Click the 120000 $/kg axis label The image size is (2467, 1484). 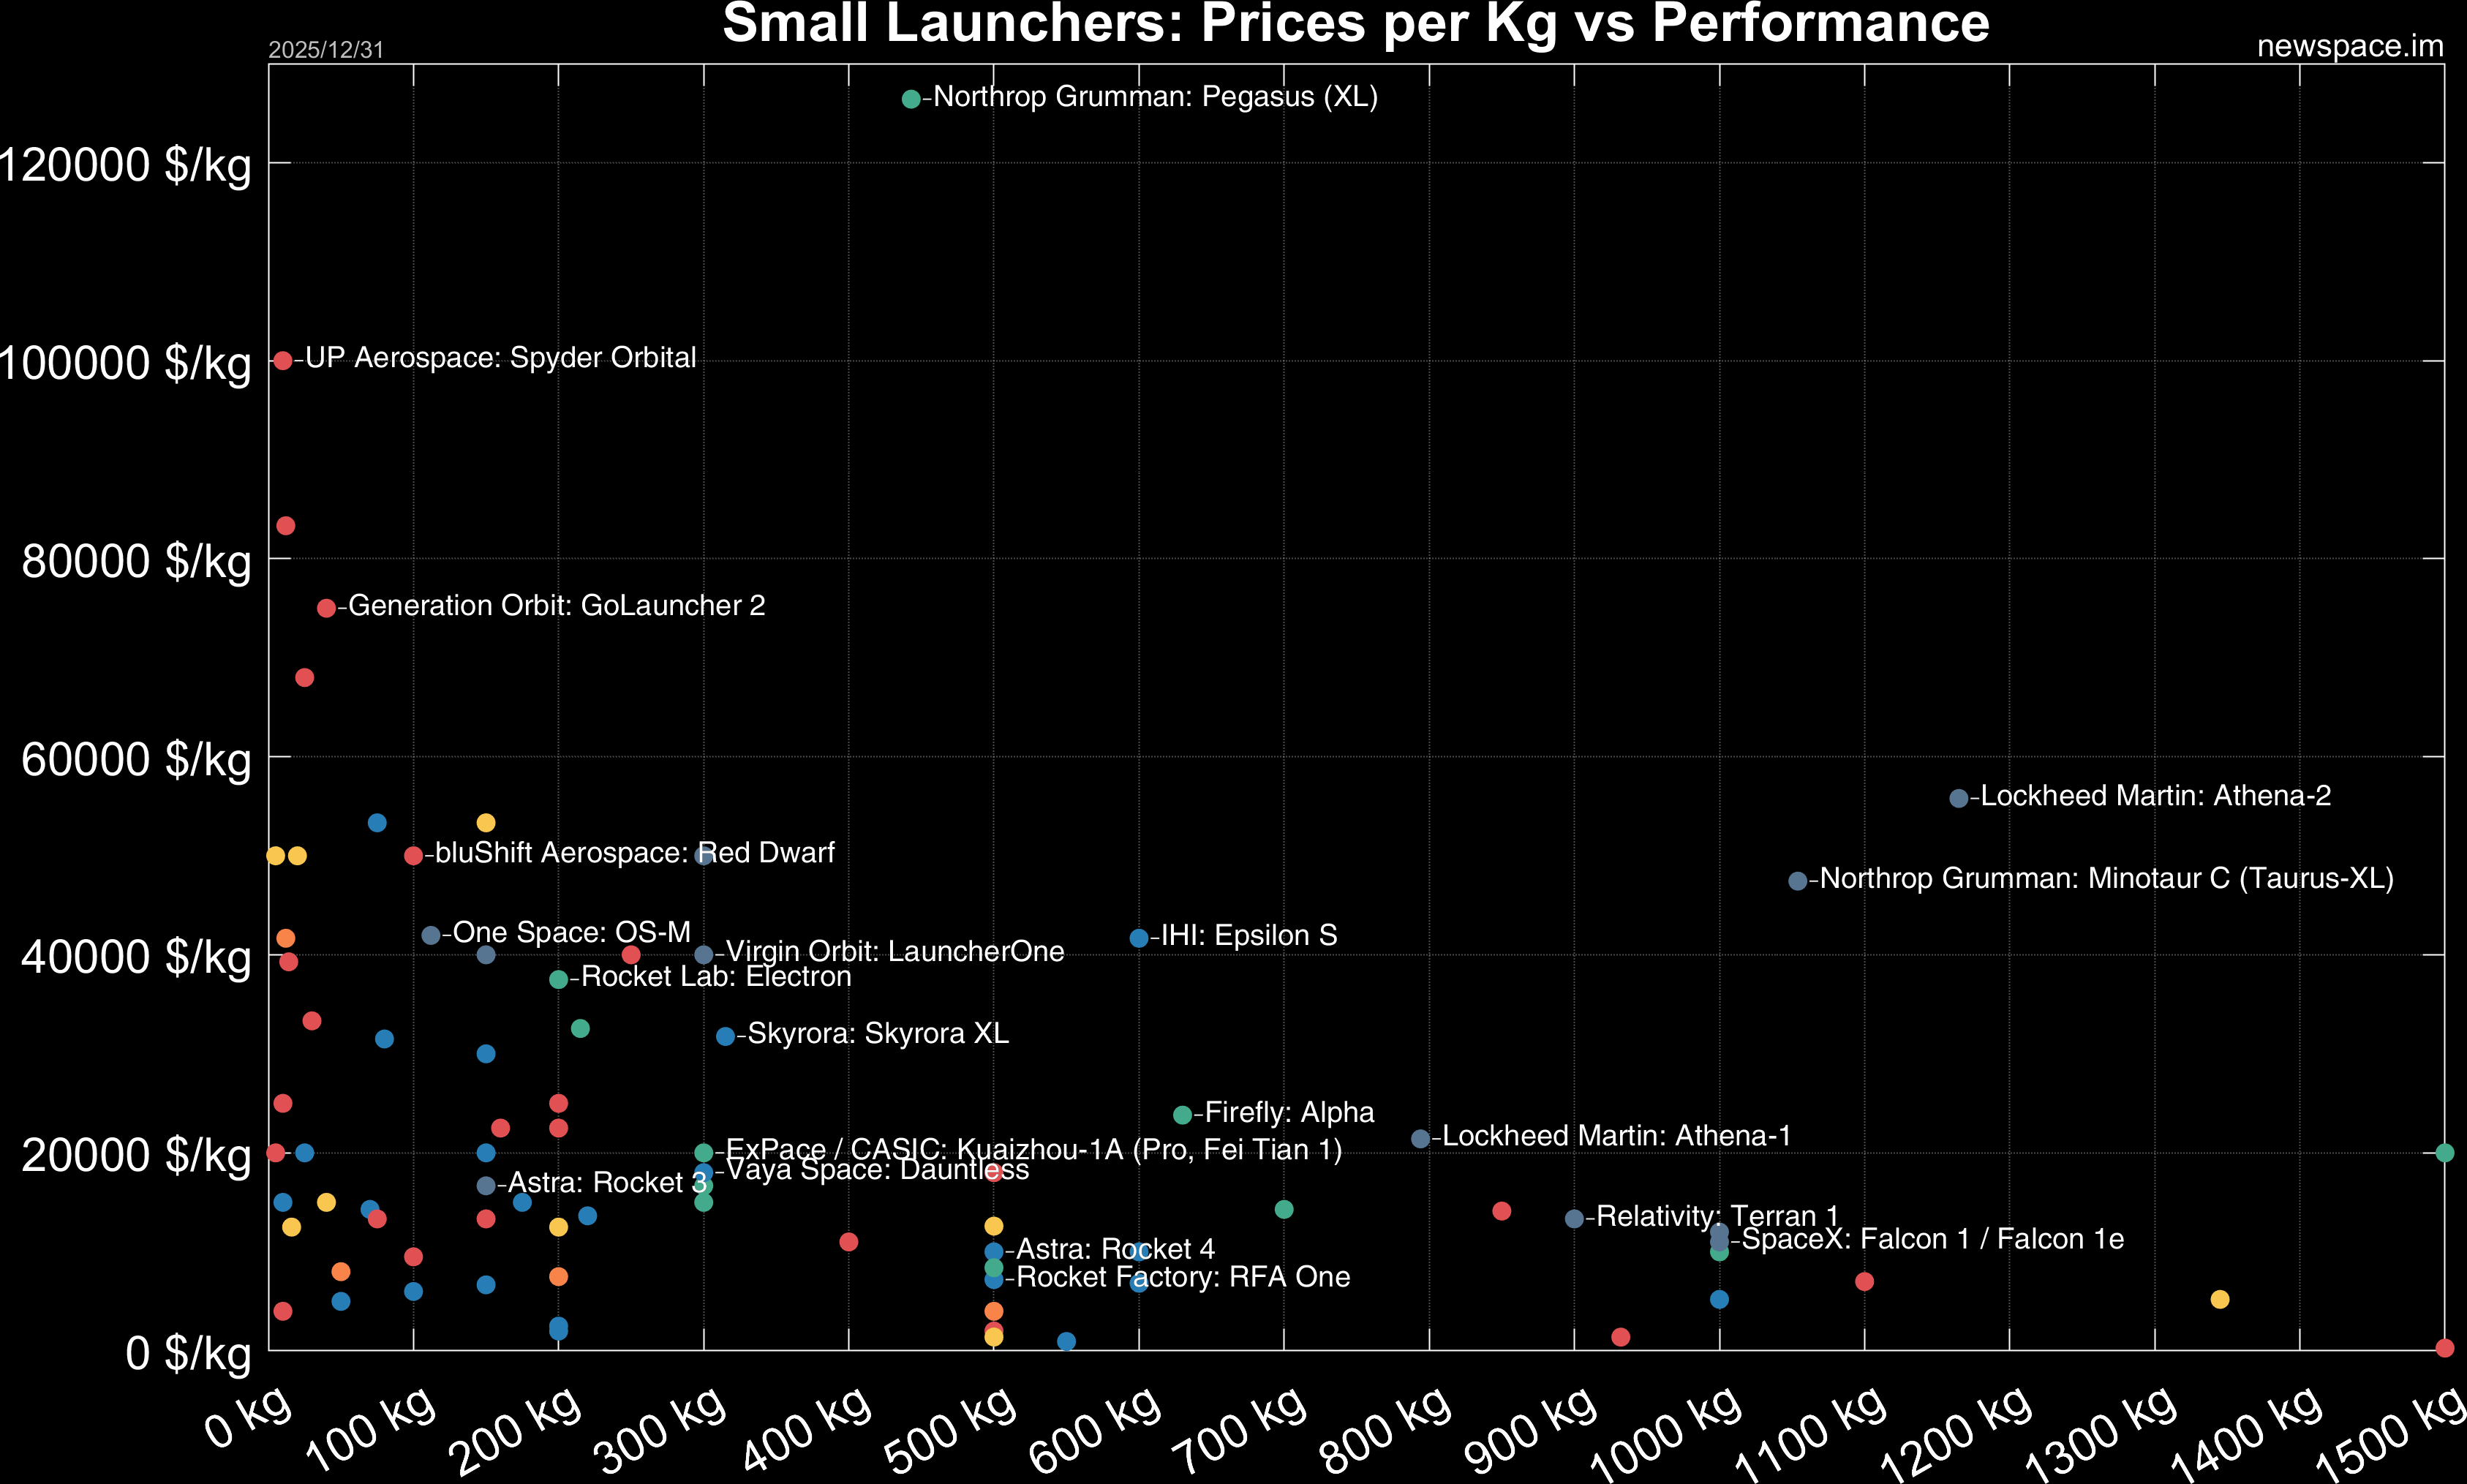[x=125, y=164]
